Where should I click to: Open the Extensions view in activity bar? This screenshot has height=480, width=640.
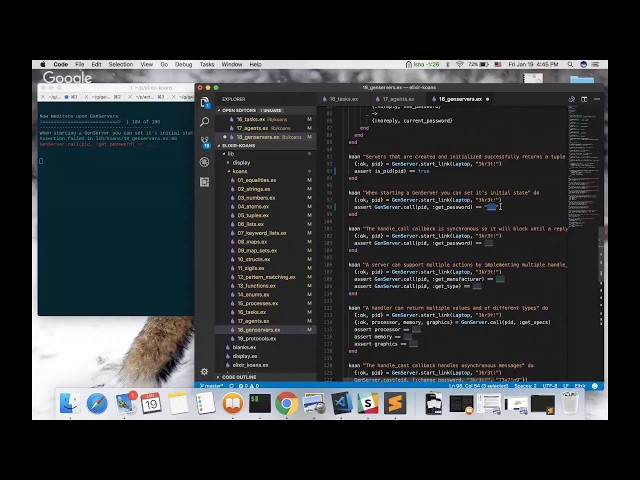pos(205,182)
